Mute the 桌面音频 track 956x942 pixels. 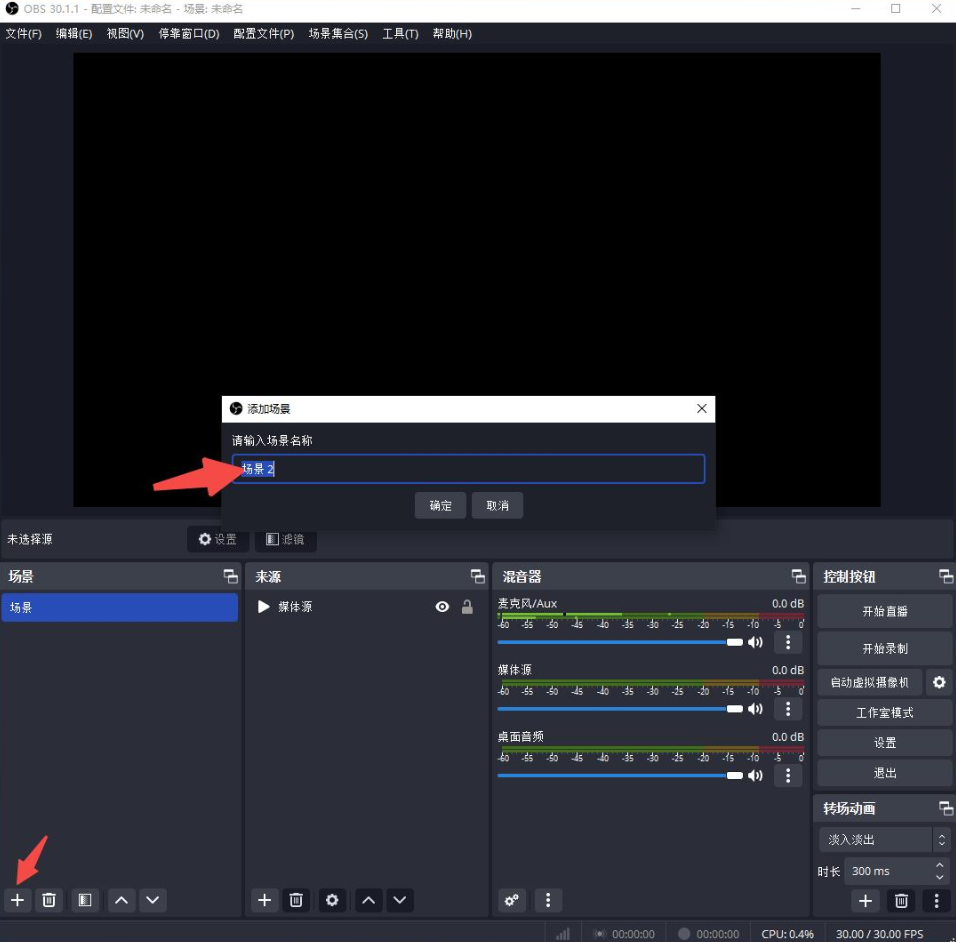coord(755,776)
